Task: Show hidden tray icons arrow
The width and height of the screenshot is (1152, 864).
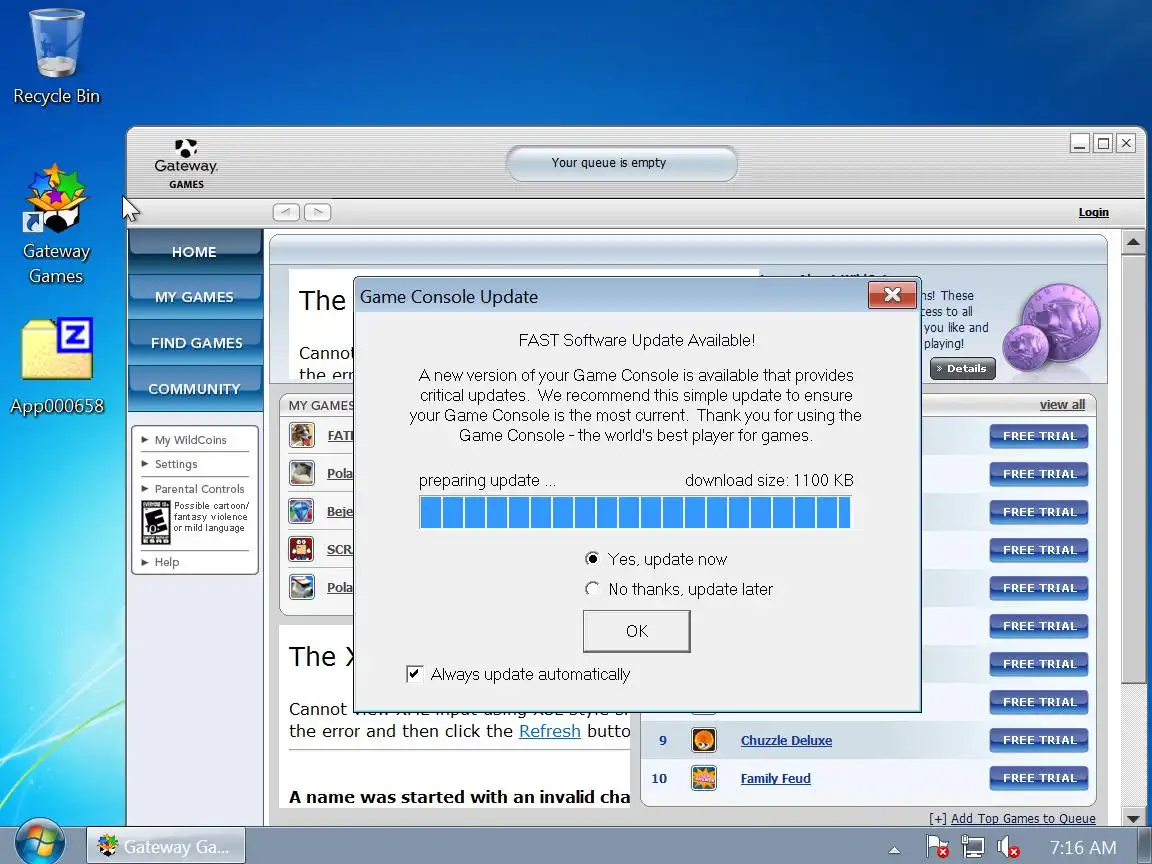Action: [894, 850]
